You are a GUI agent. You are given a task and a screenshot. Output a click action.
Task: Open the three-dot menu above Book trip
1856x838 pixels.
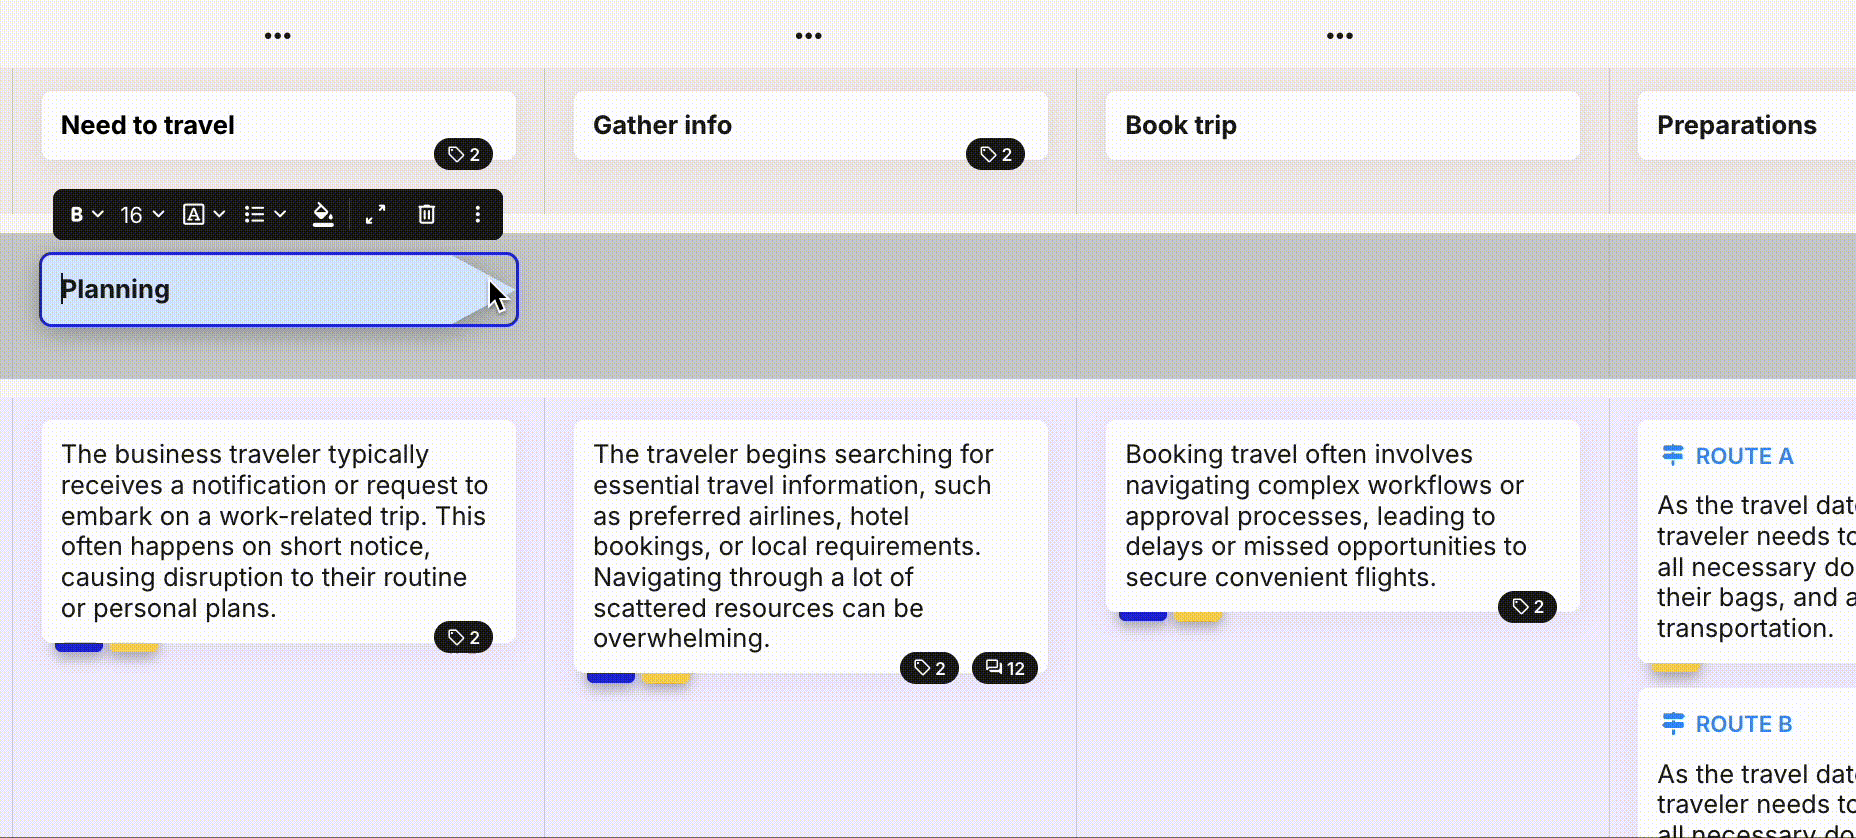coord(1340,36)
